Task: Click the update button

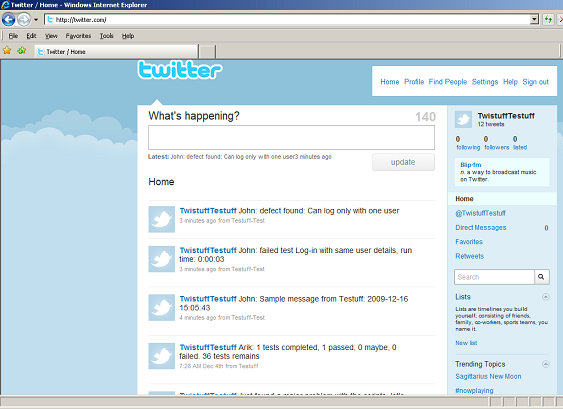Action: click(x=403, y=162)
